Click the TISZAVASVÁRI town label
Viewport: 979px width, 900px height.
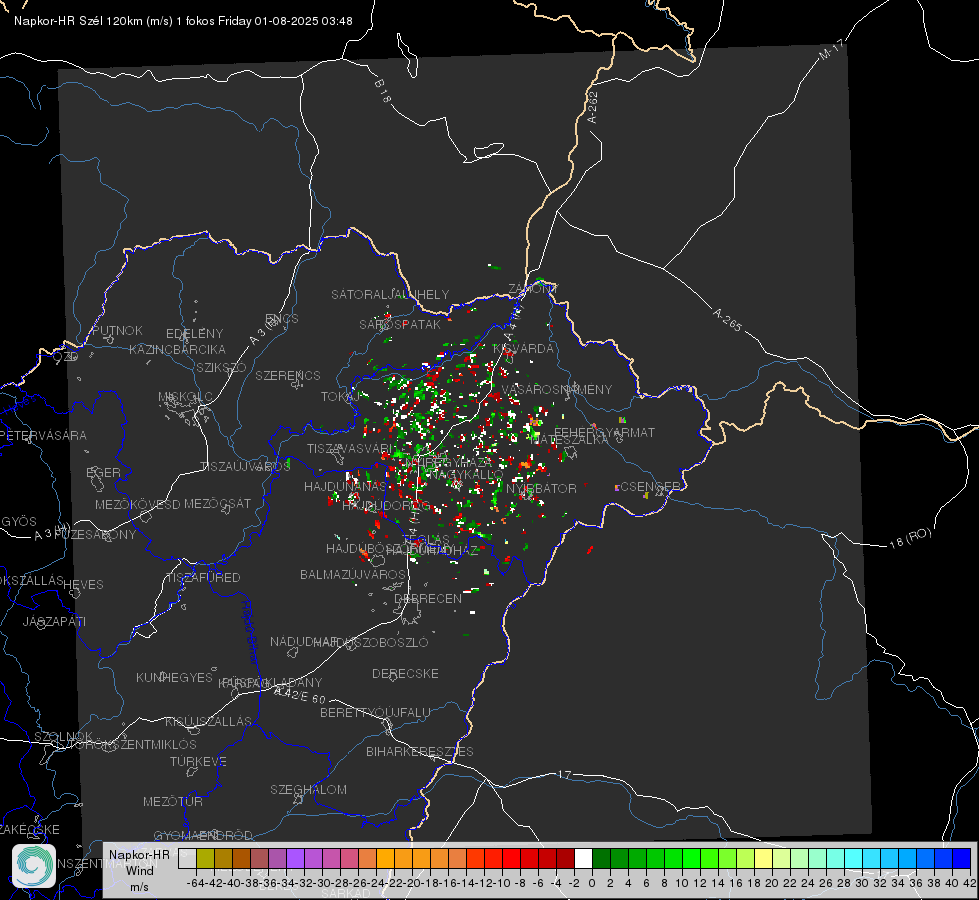(352, 448)
